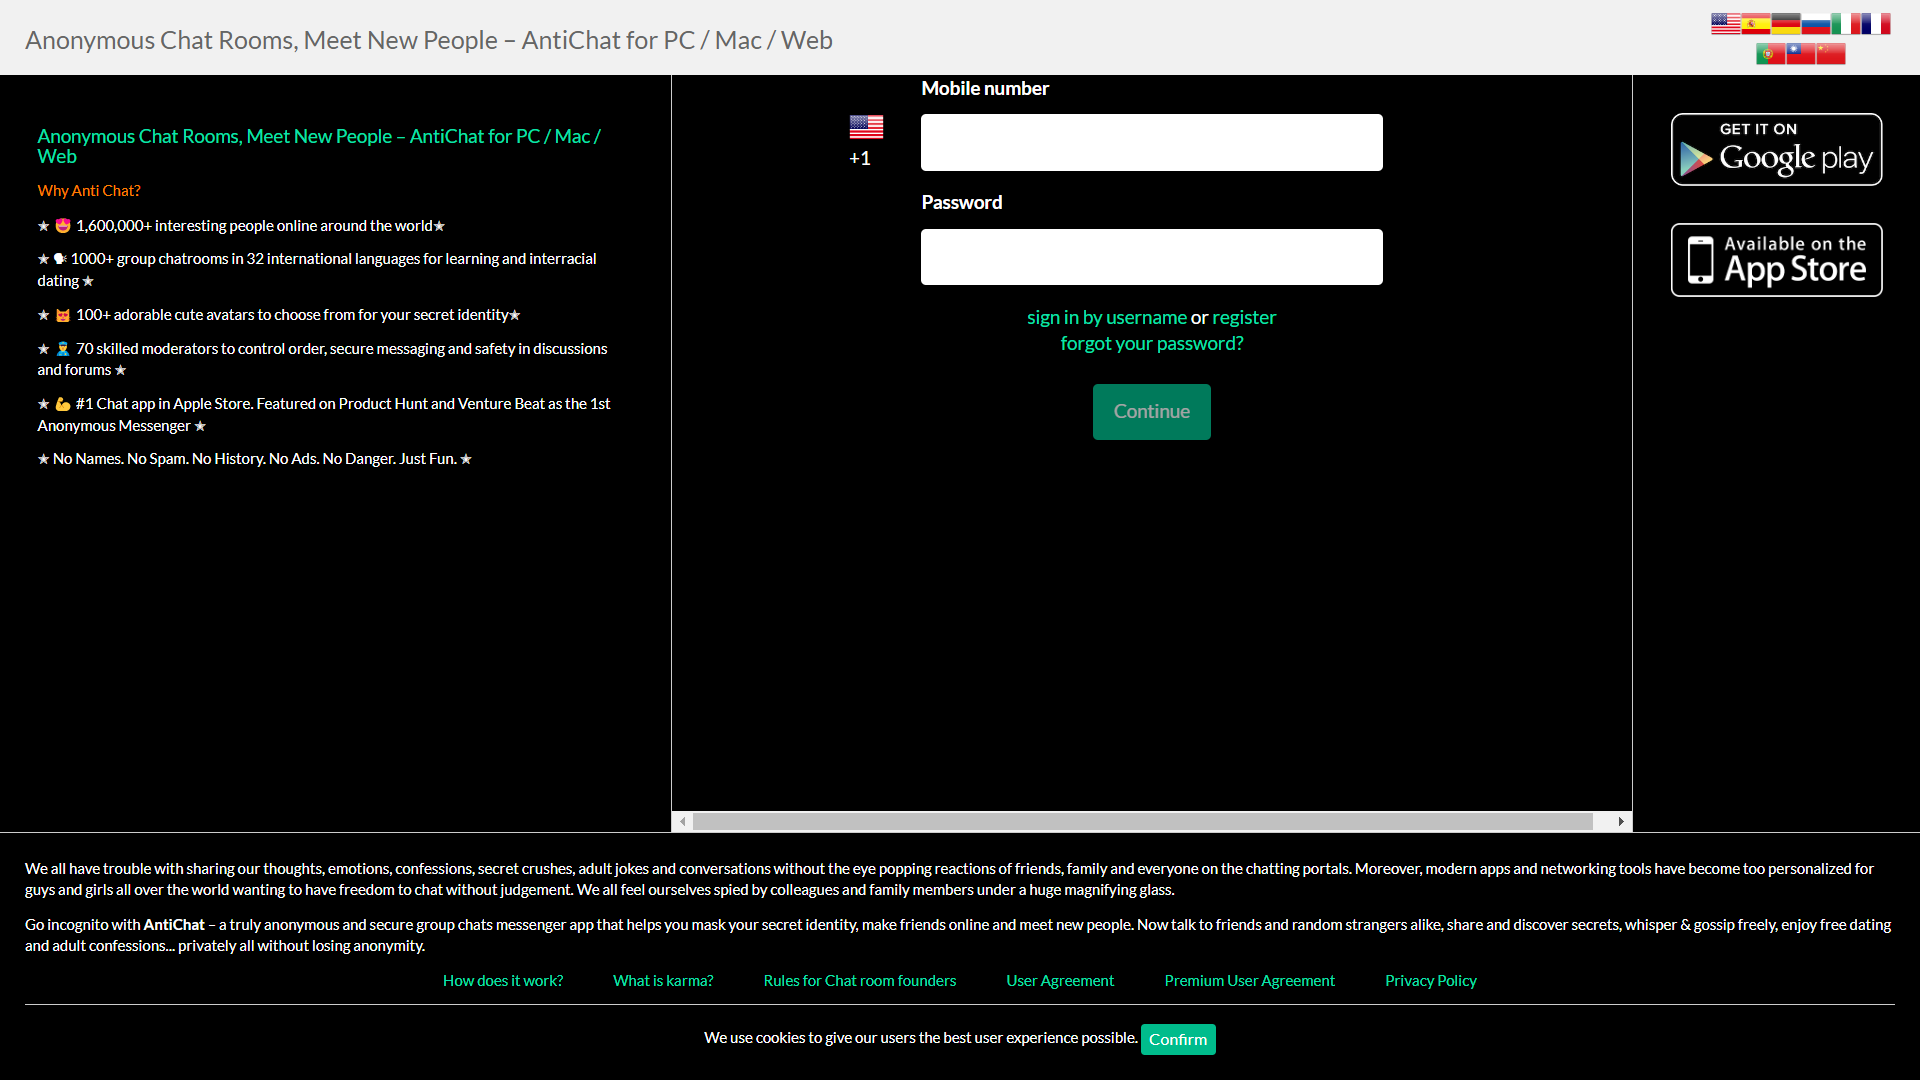Click the Spanish language flag icon
Viewport: 1920px width, 1080px height.
click(x=1755, y=24)
